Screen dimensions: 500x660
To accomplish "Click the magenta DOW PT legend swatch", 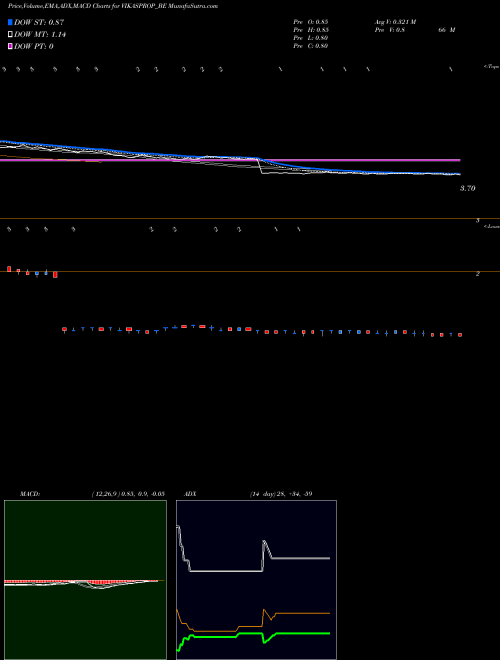I will [10, 46].
